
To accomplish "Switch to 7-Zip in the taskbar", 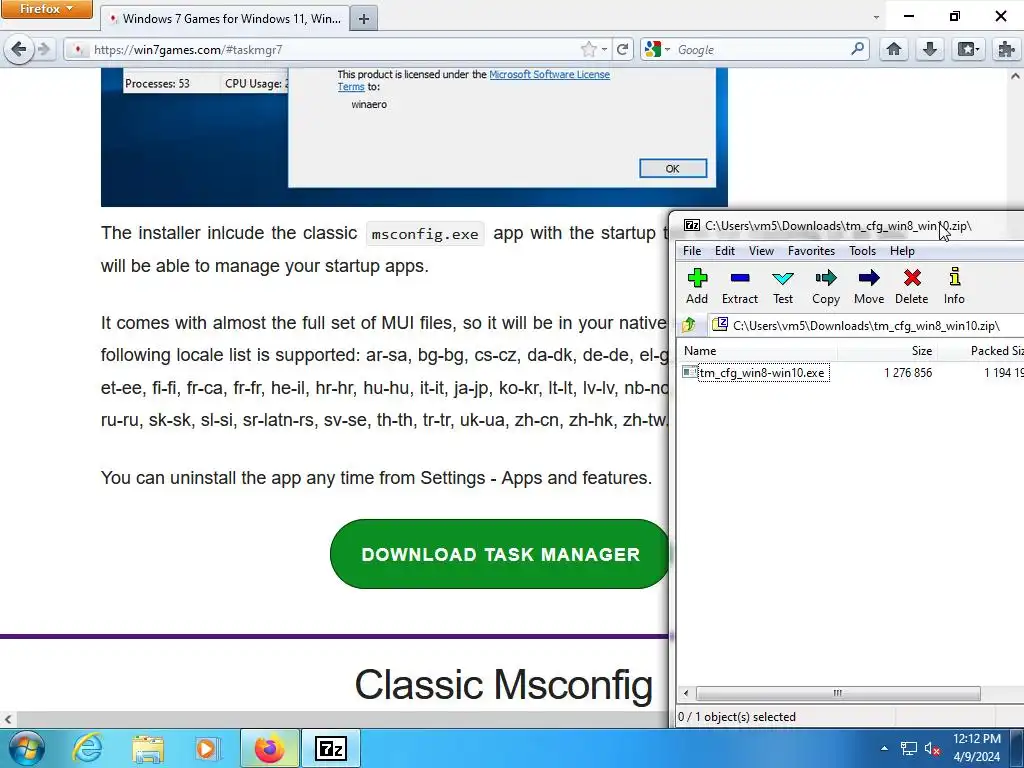I will pyautogui.click(x=330, y=748).
